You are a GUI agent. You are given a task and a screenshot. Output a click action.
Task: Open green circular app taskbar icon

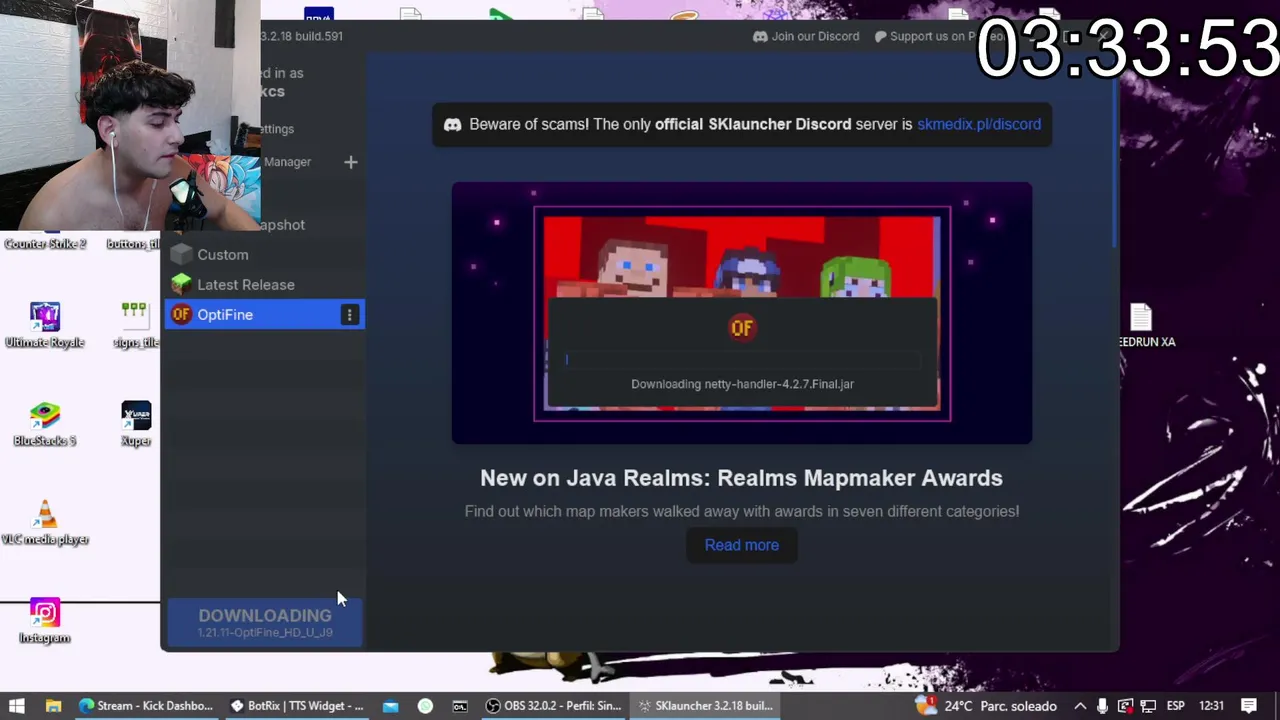(425, 706)
